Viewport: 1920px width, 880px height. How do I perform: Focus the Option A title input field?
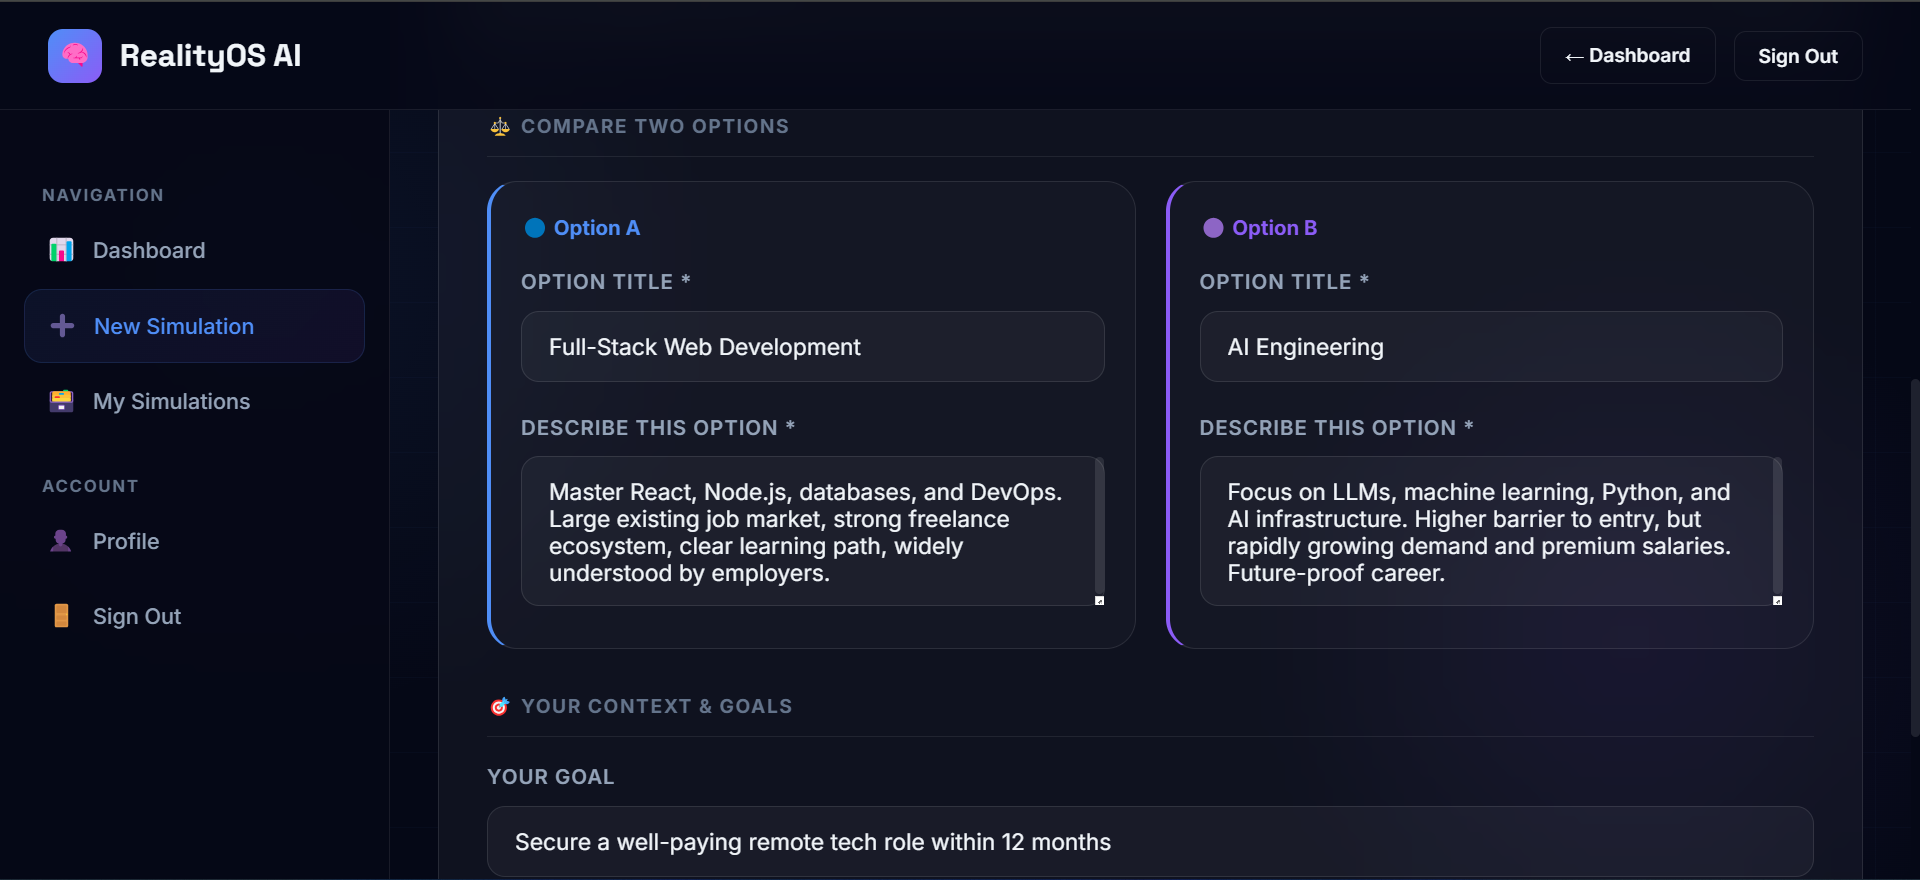[x=812, y=347]
